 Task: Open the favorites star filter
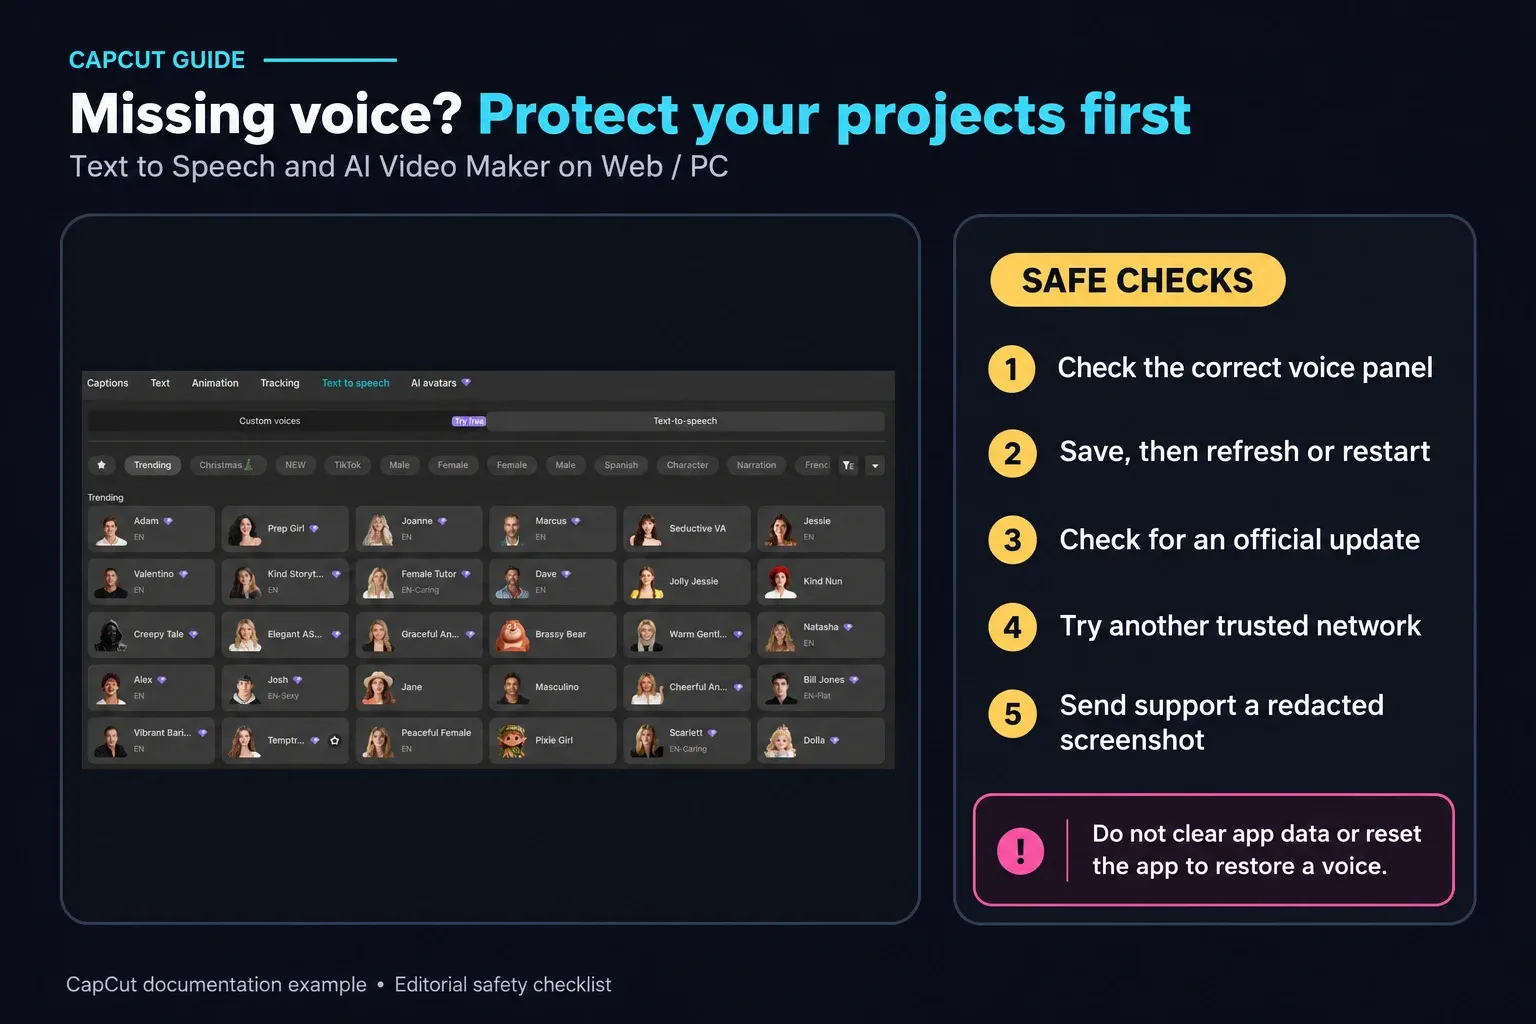pyautogui.click(x=101, y=465)
